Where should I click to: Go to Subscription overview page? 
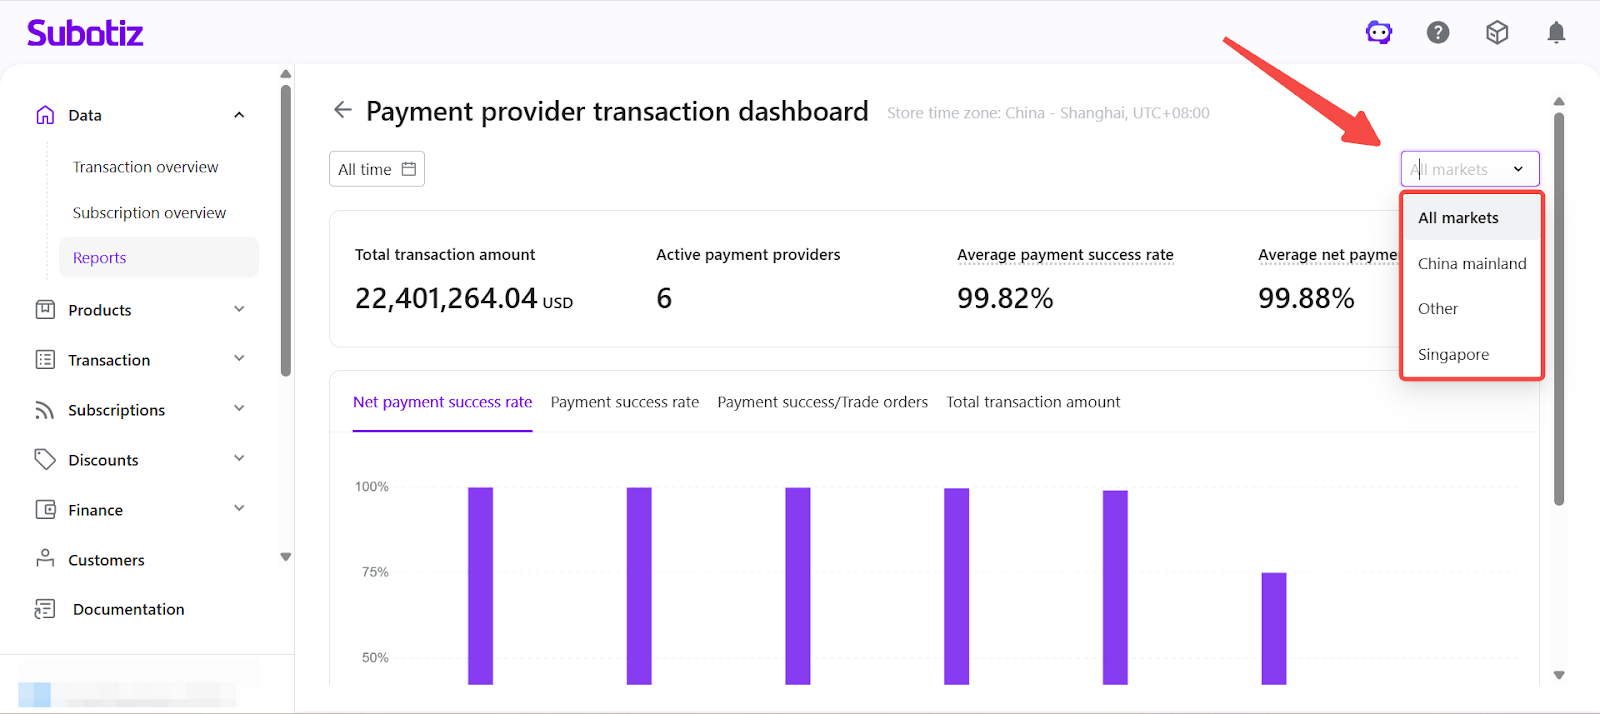click(x=149, y=213)
